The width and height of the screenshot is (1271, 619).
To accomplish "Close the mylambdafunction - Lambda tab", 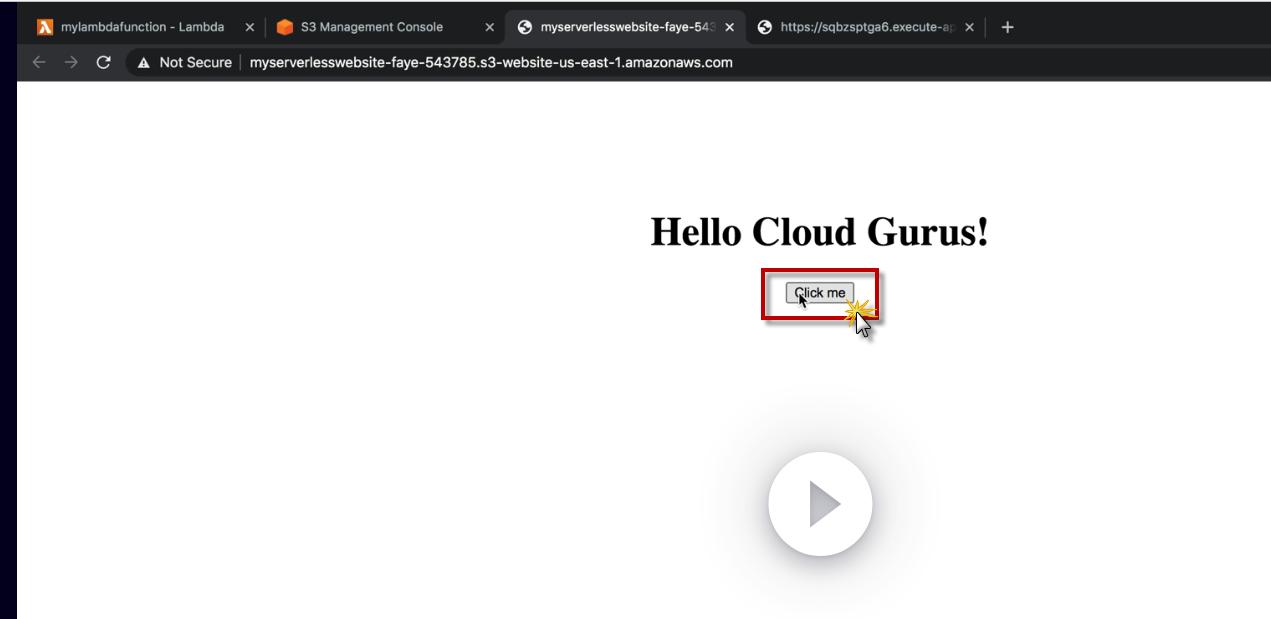I will click(249, 27).
